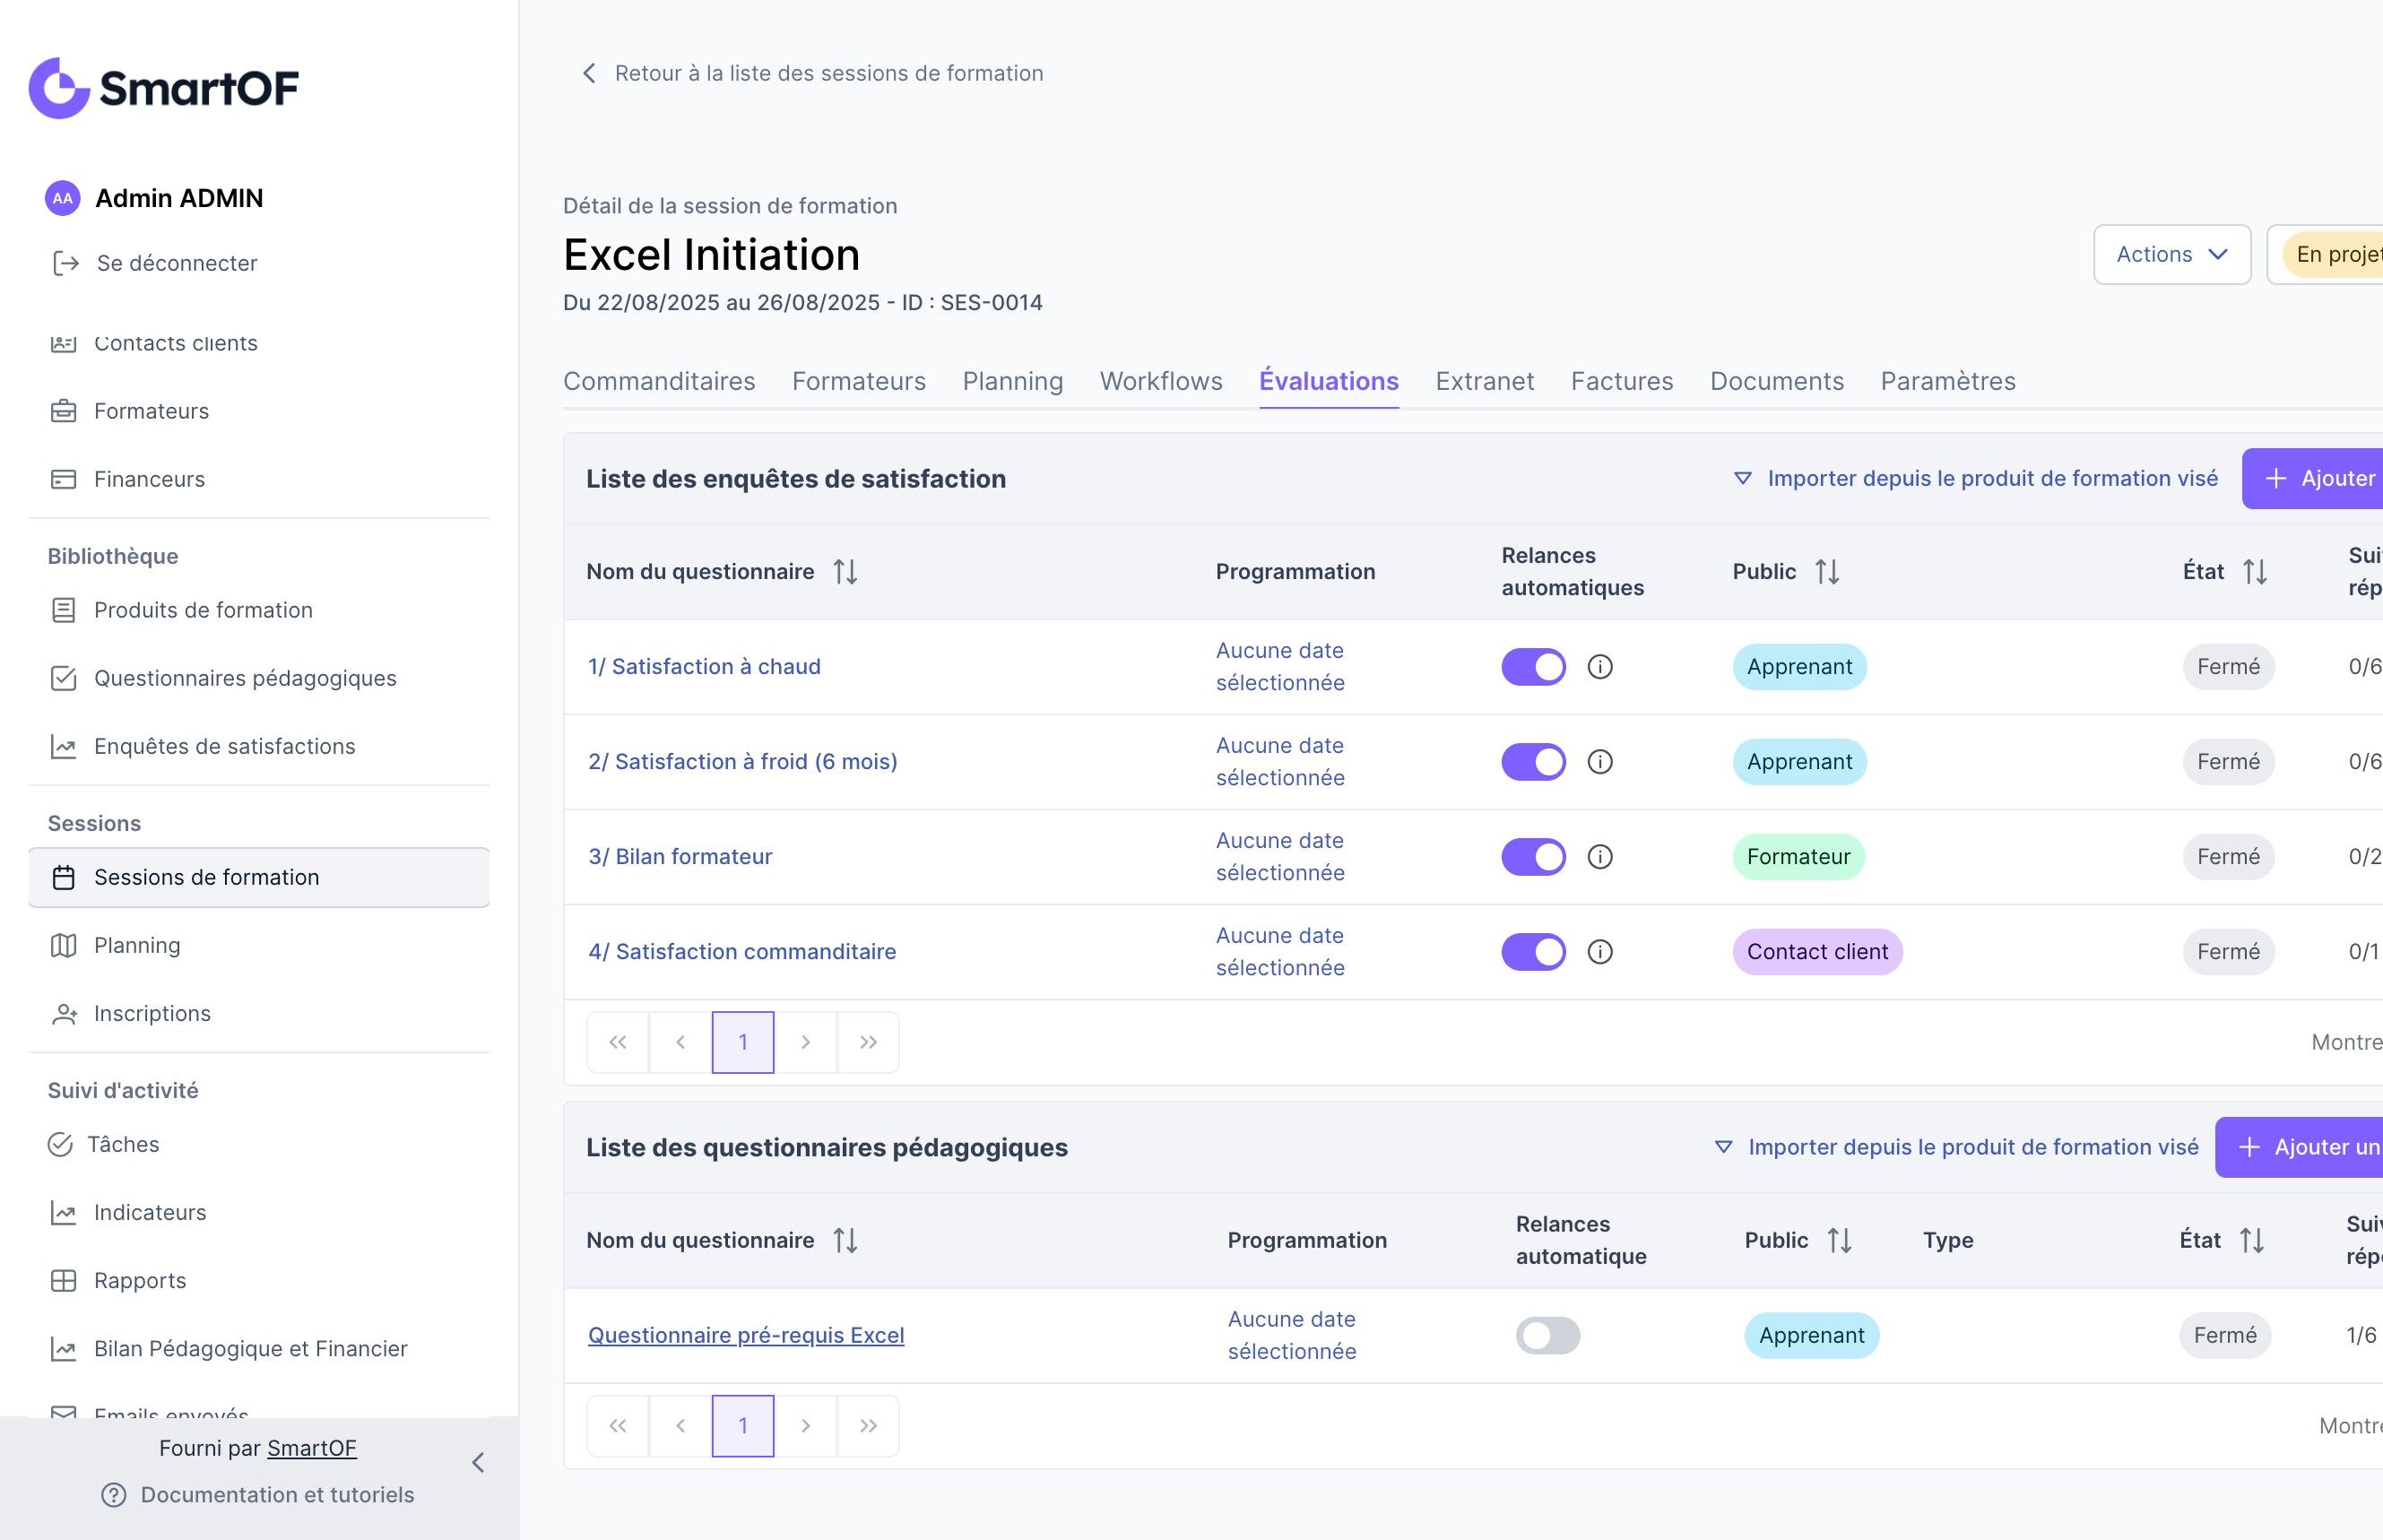Disable automatic reminders for Satisfaction à chaud
This screenshot has height=1540, width=2383.
[1532, 667]
